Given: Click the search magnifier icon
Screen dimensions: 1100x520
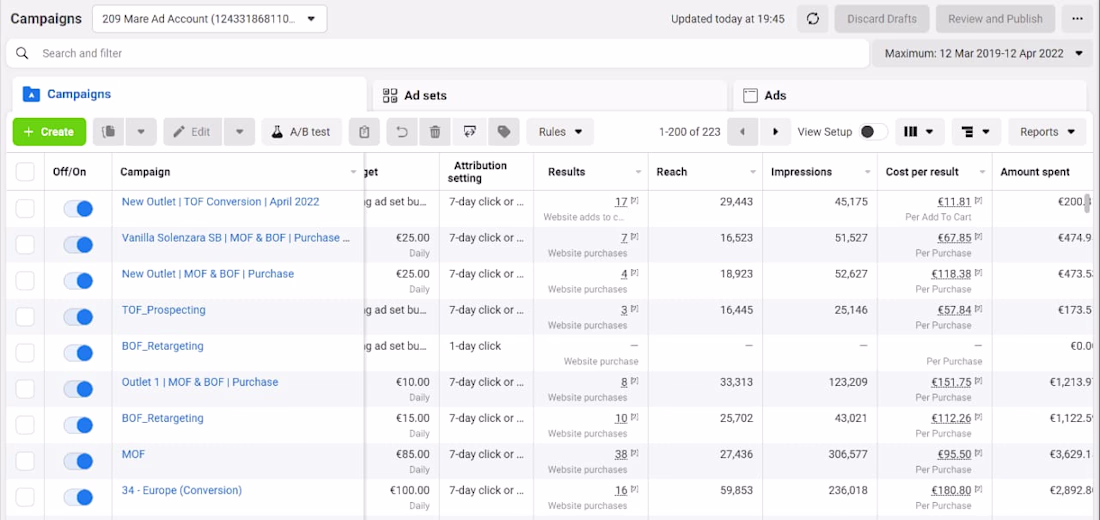Looking at the screenshot, I should pos(22,53).
